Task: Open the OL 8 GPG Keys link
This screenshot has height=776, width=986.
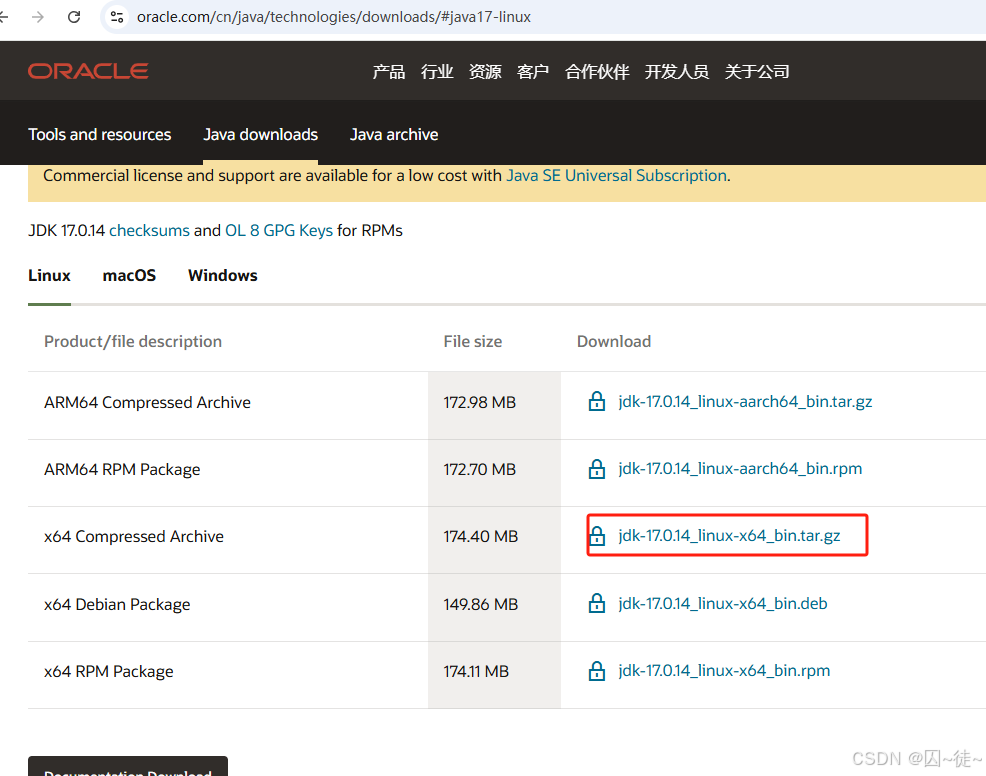Action: click(279, 231)
